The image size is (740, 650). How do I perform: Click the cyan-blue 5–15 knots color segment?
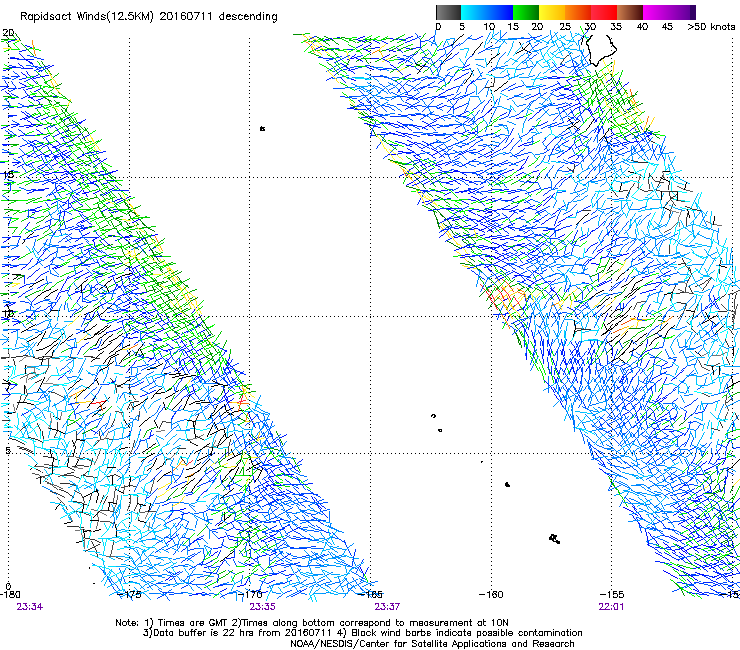(x=487, y=12)
